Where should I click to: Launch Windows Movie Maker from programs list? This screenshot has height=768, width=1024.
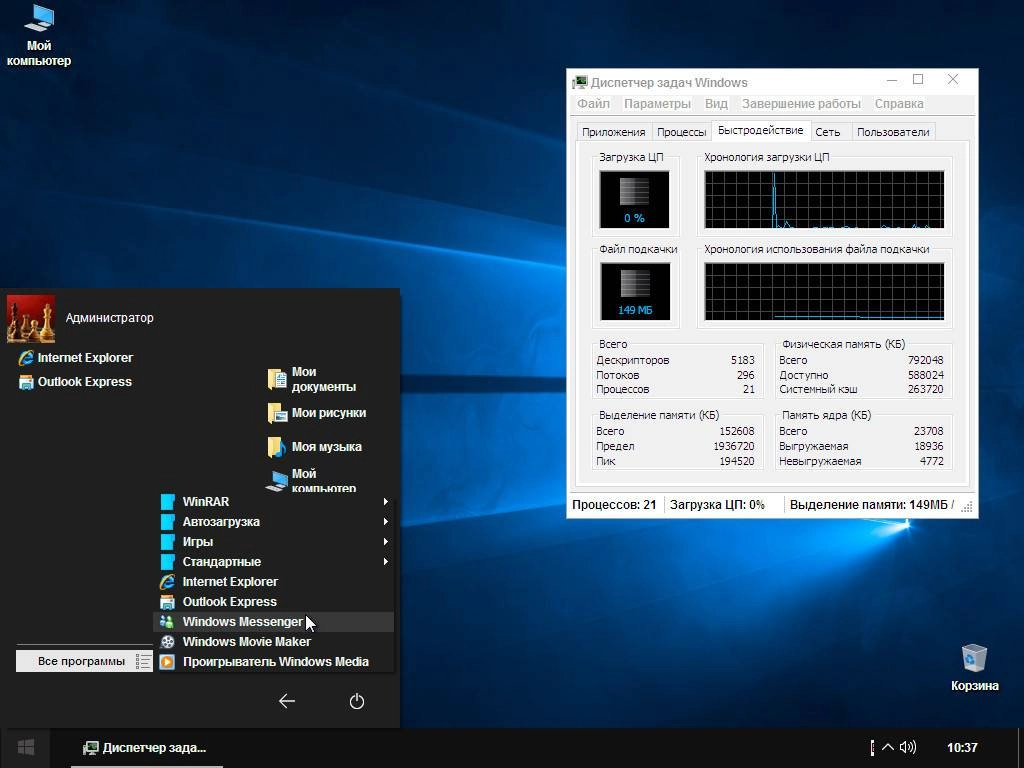(274, 642)
